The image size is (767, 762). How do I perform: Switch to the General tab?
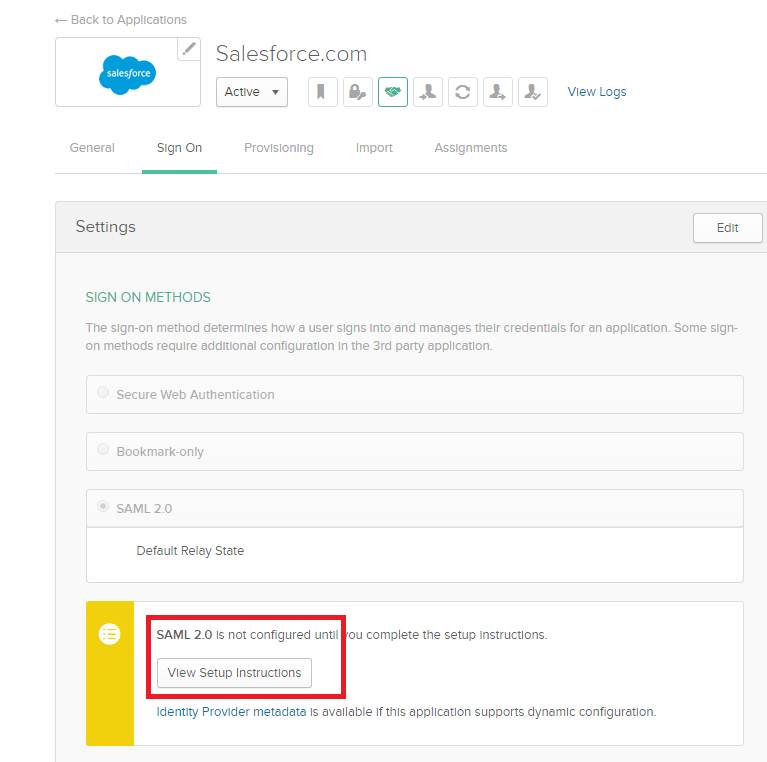coord(92,148)
